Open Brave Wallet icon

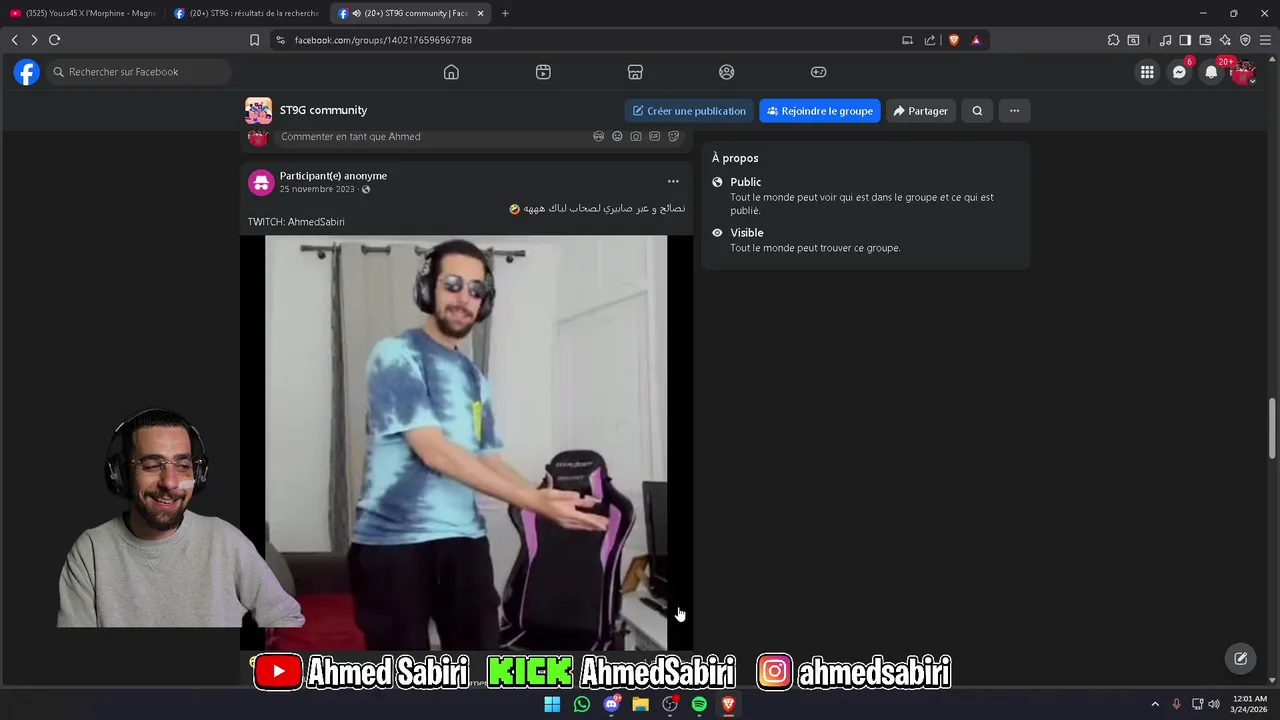tap(1205, 40)
